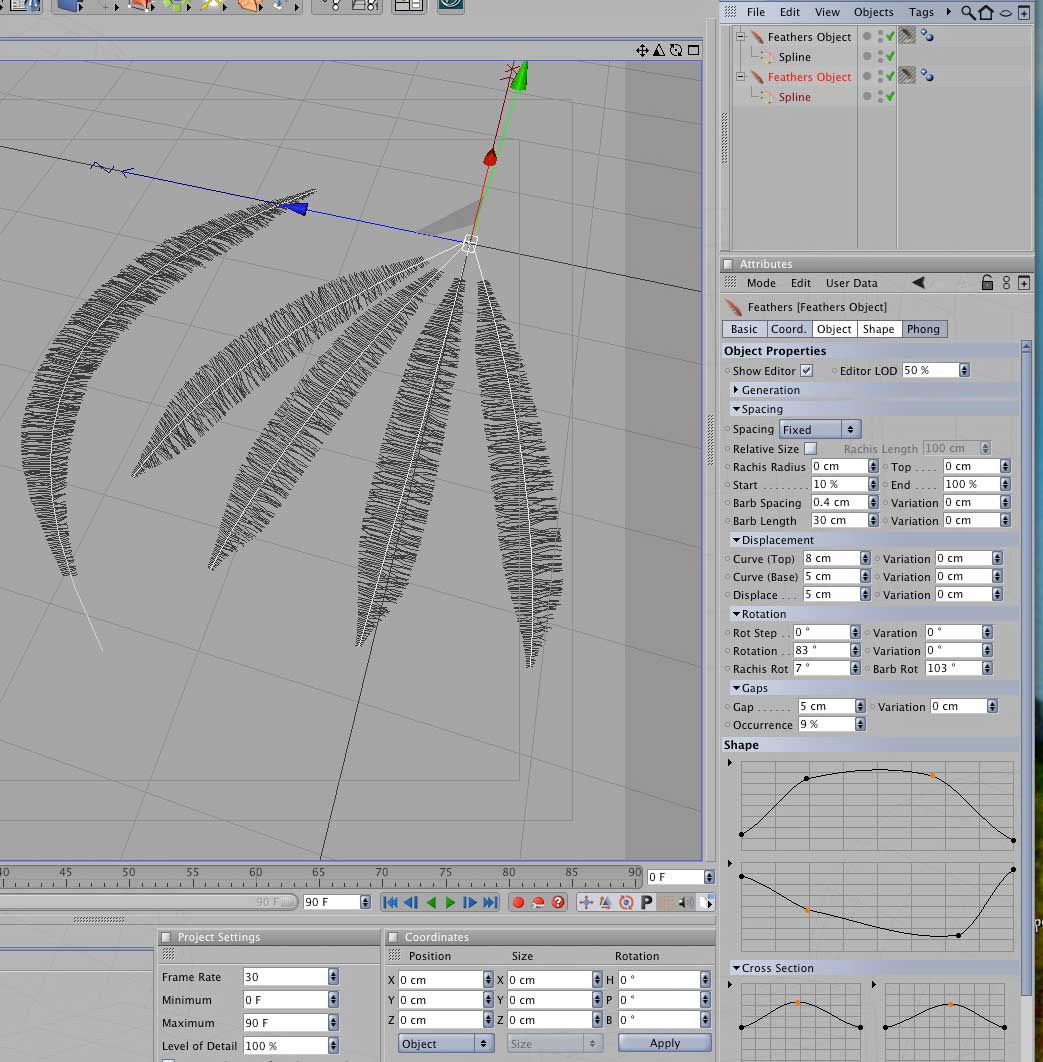
Task: Open Attributes User Data menu
Action: (x=851, y=283)
